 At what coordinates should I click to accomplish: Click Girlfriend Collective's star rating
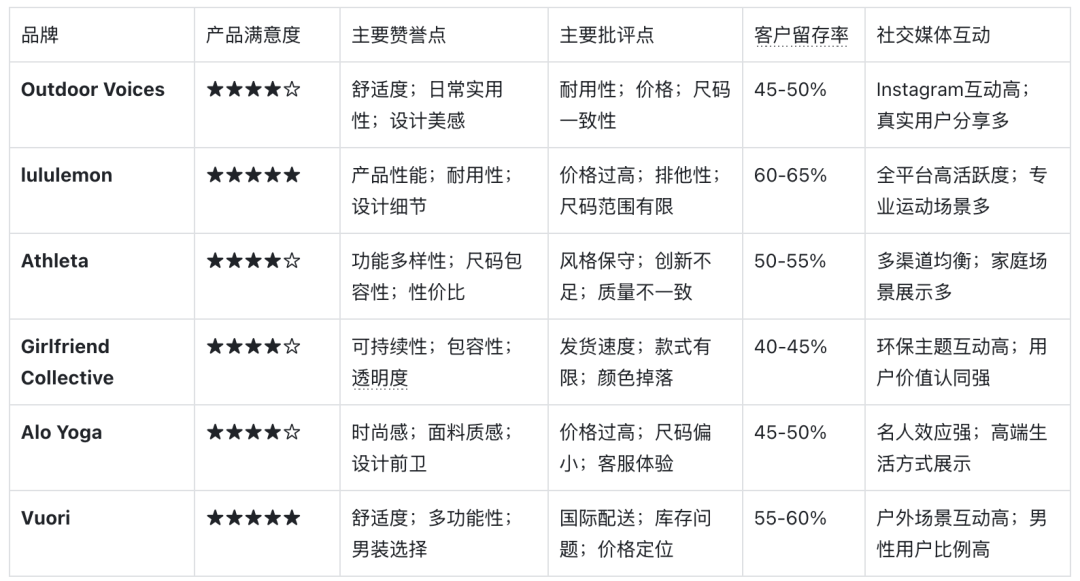pos(253,346)
